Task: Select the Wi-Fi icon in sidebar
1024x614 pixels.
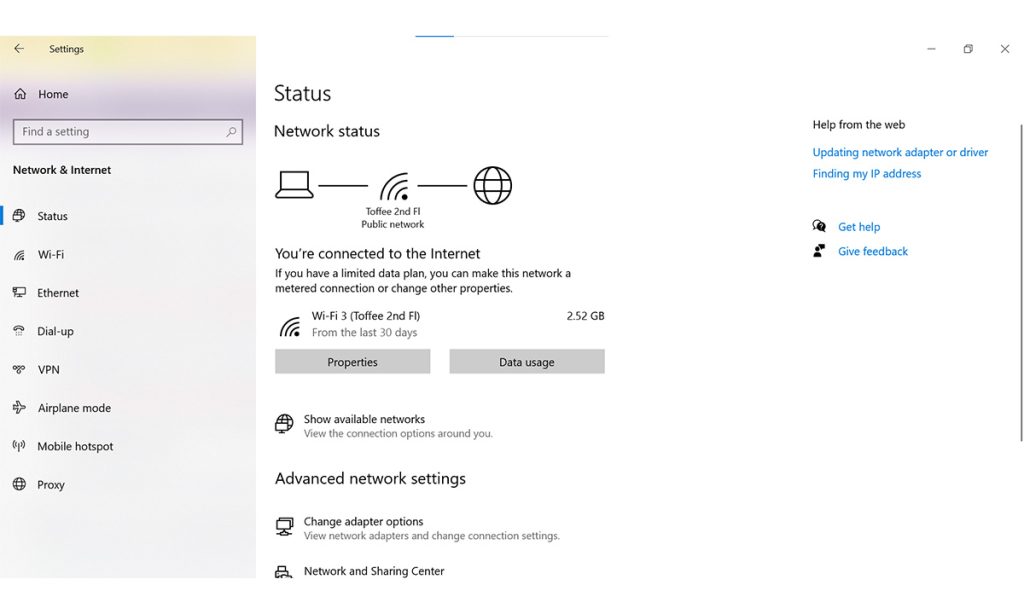Action: [20, 254]
